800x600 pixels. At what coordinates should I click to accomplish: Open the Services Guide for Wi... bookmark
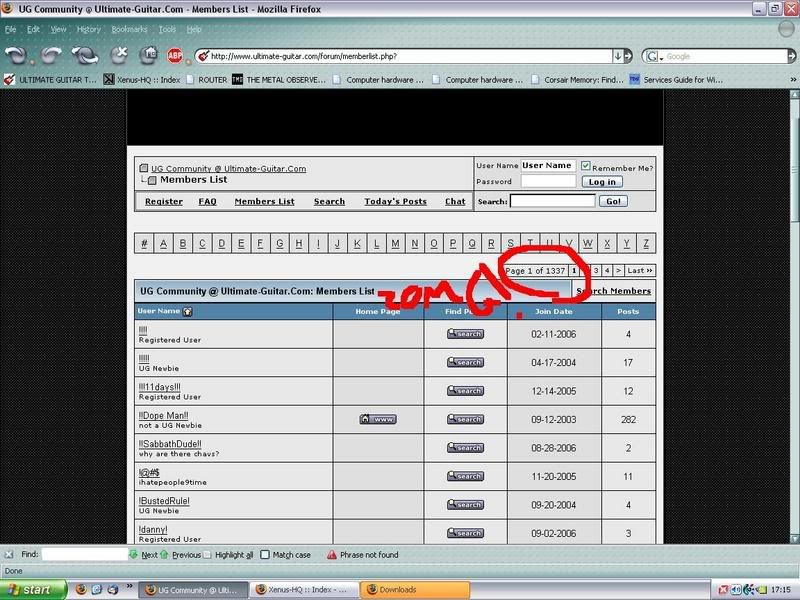pos(676,80)
